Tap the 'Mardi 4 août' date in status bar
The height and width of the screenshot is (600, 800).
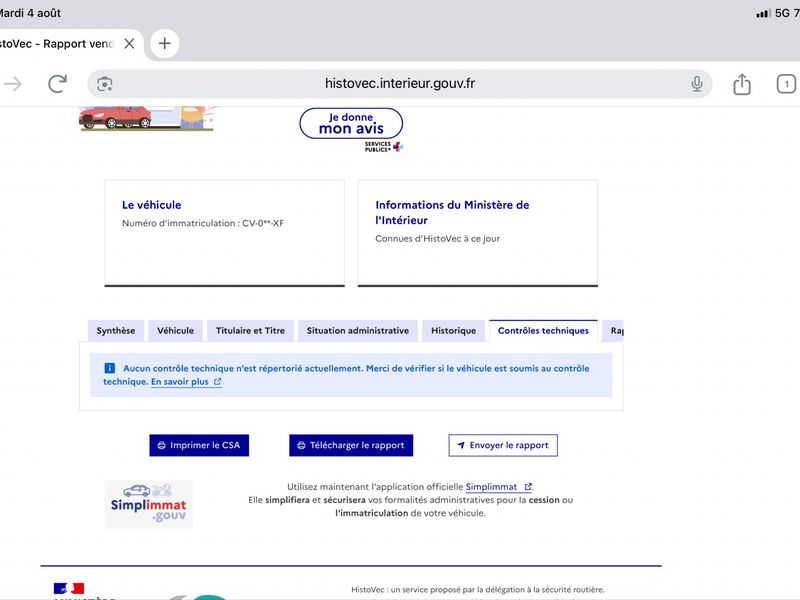pos(30,13)
